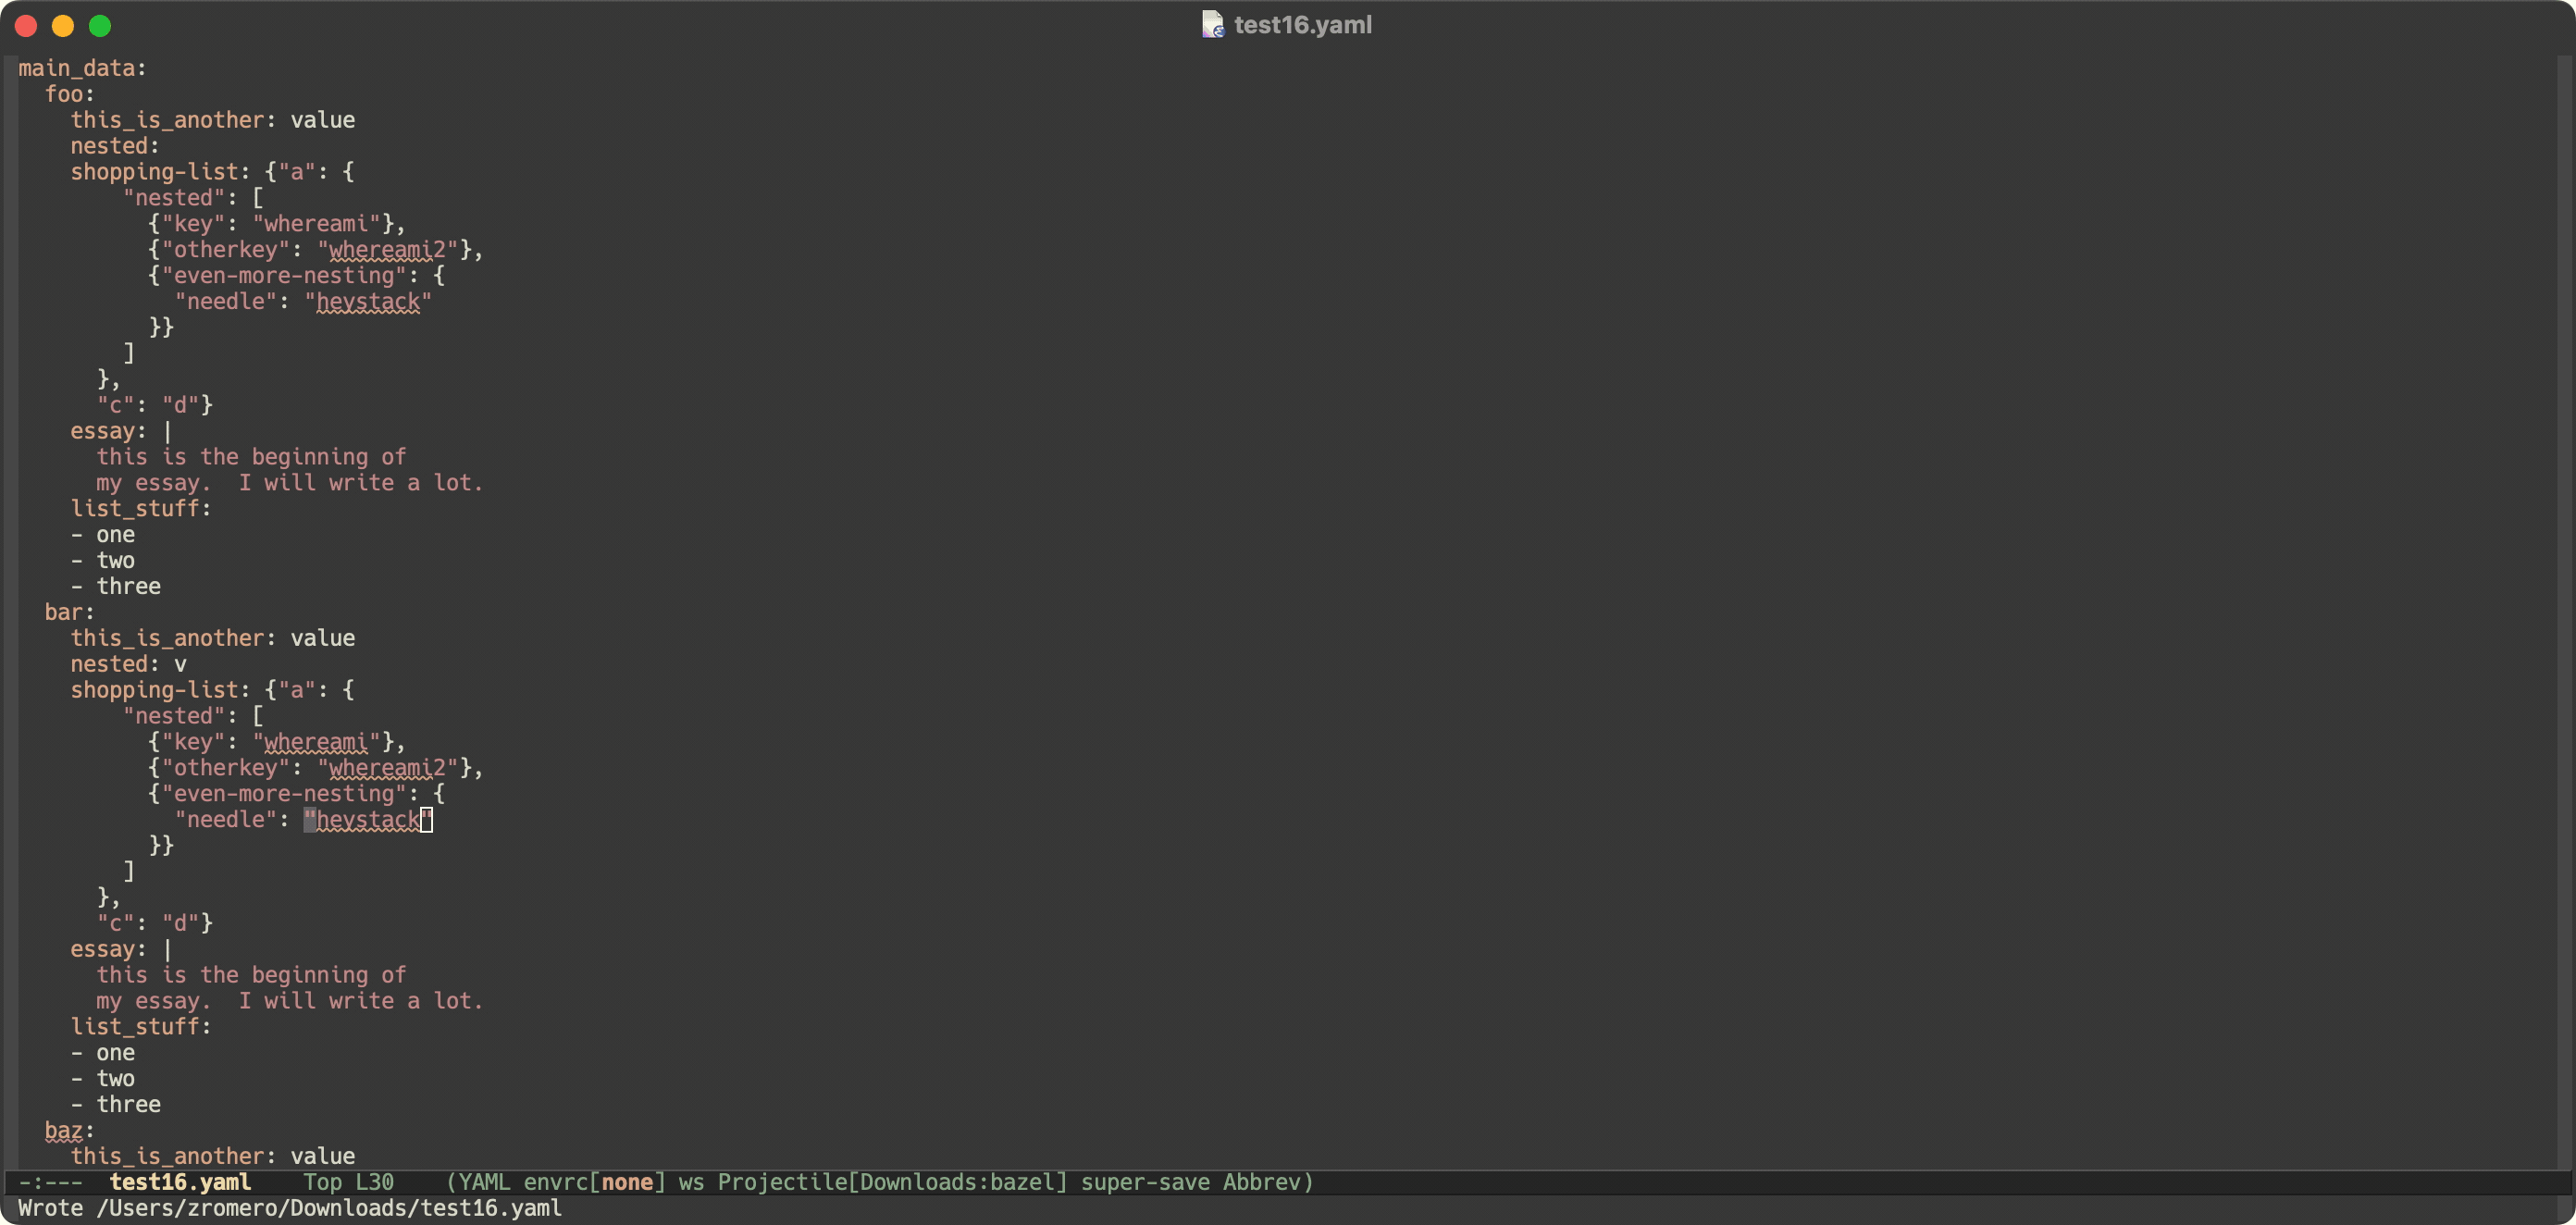This screenshot has height=1225, width=2576.
Task: Click envrc[none] status in mode line
Action: (x=594, y=1182)
